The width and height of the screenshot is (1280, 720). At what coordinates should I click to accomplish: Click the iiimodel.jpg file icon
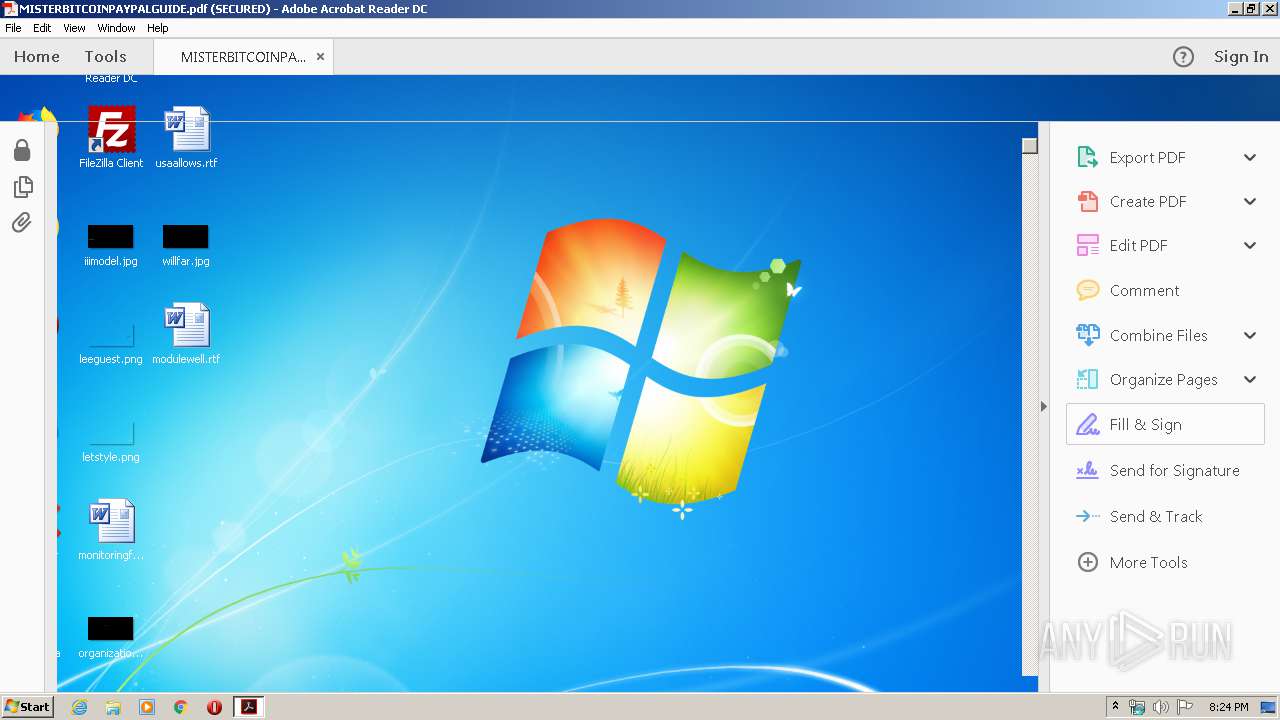click(110, 237)
